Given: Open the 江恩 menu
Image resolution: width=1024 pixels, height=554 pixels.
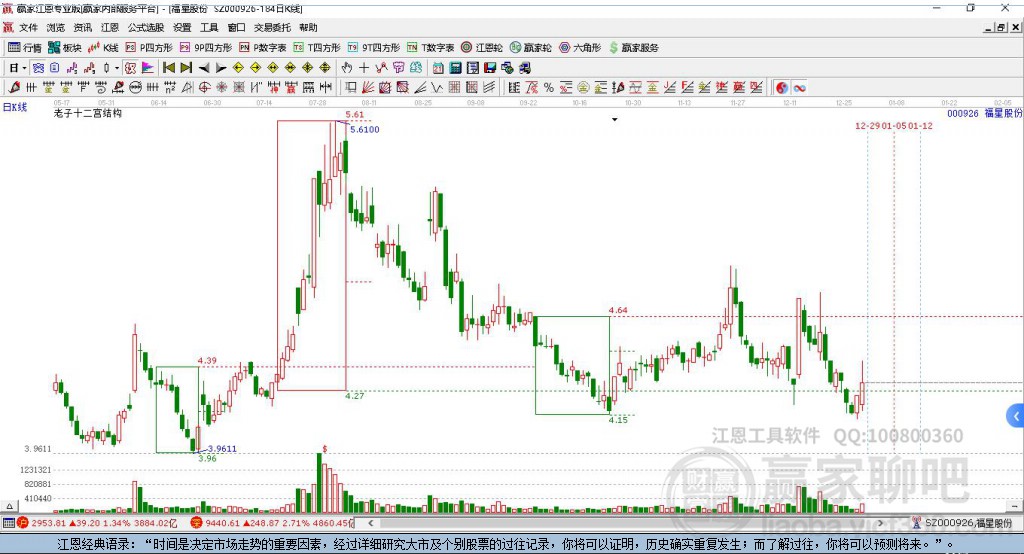Looking at the screenshot, I should (110, 27).
